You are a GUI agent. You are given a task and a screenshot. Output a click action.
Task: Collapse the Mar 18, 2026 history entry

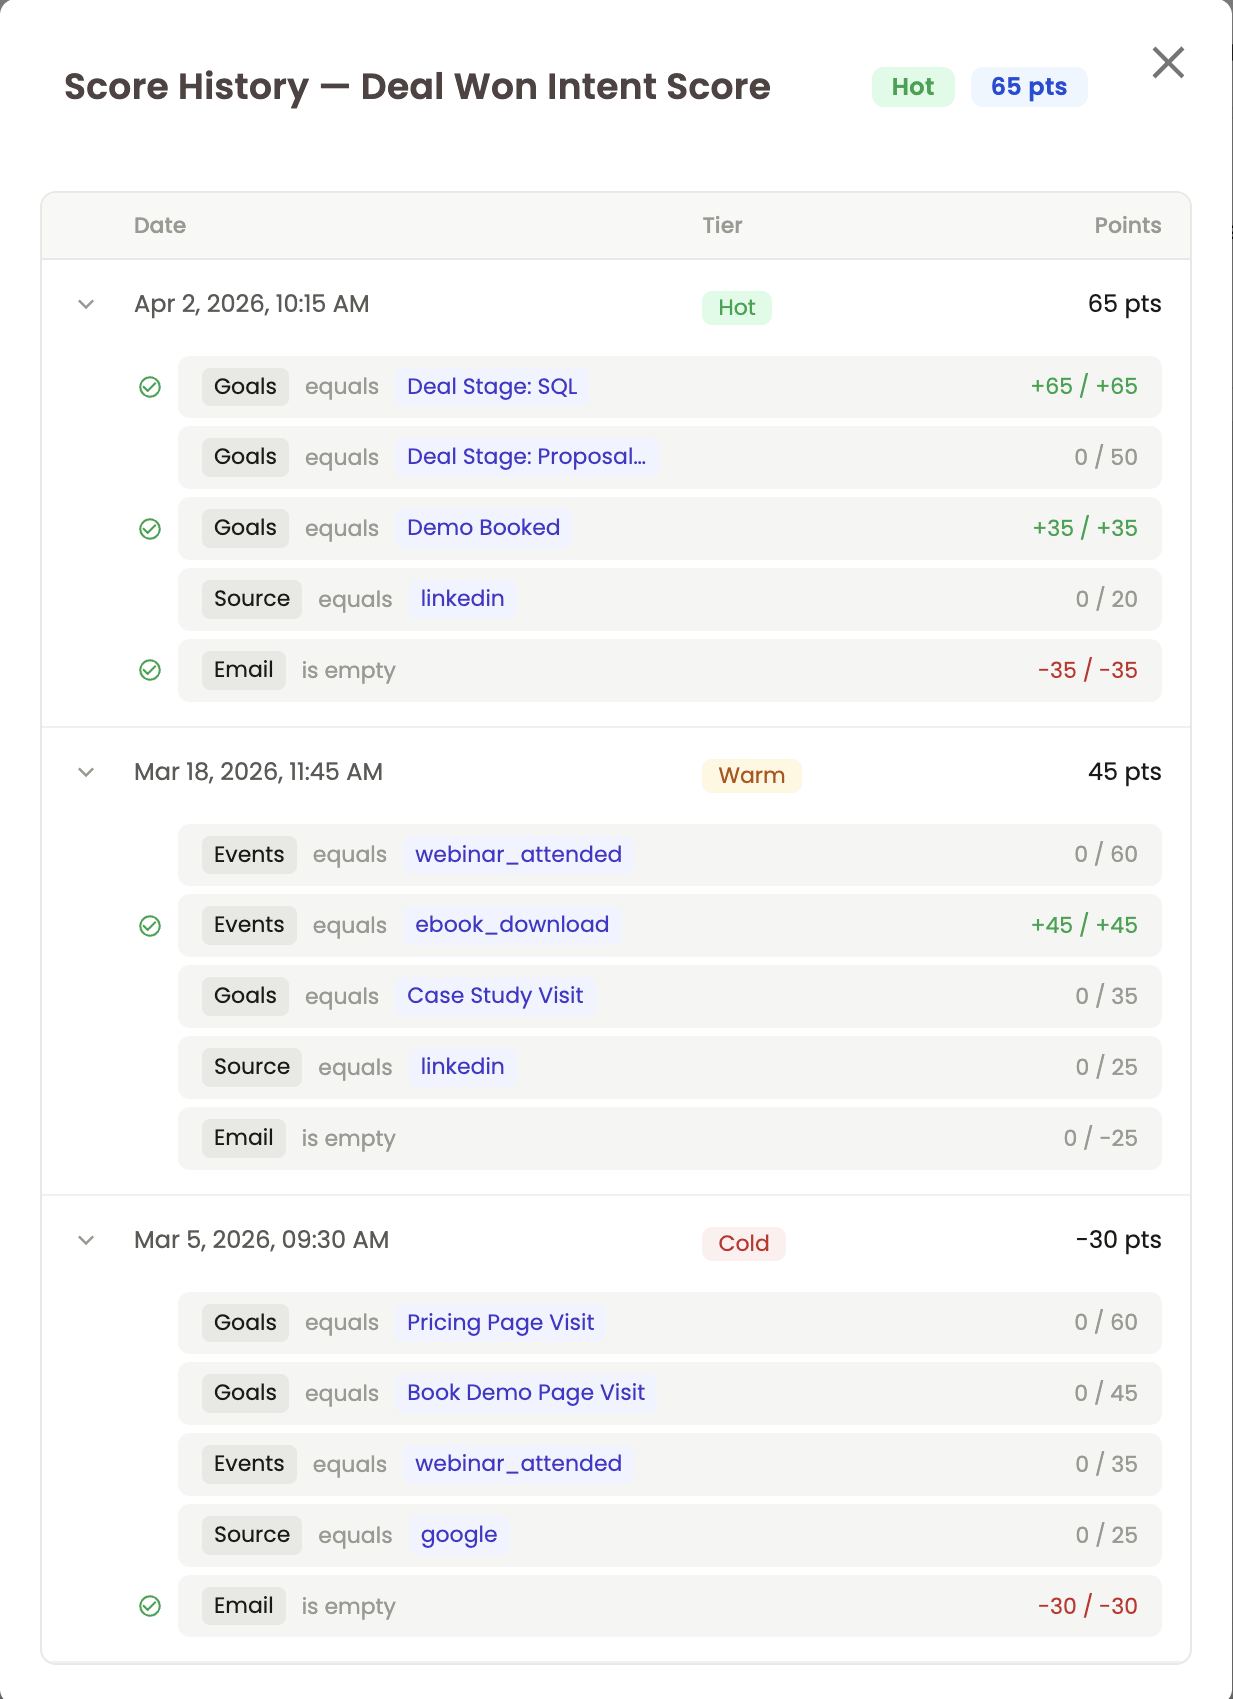tap(86, 772)
